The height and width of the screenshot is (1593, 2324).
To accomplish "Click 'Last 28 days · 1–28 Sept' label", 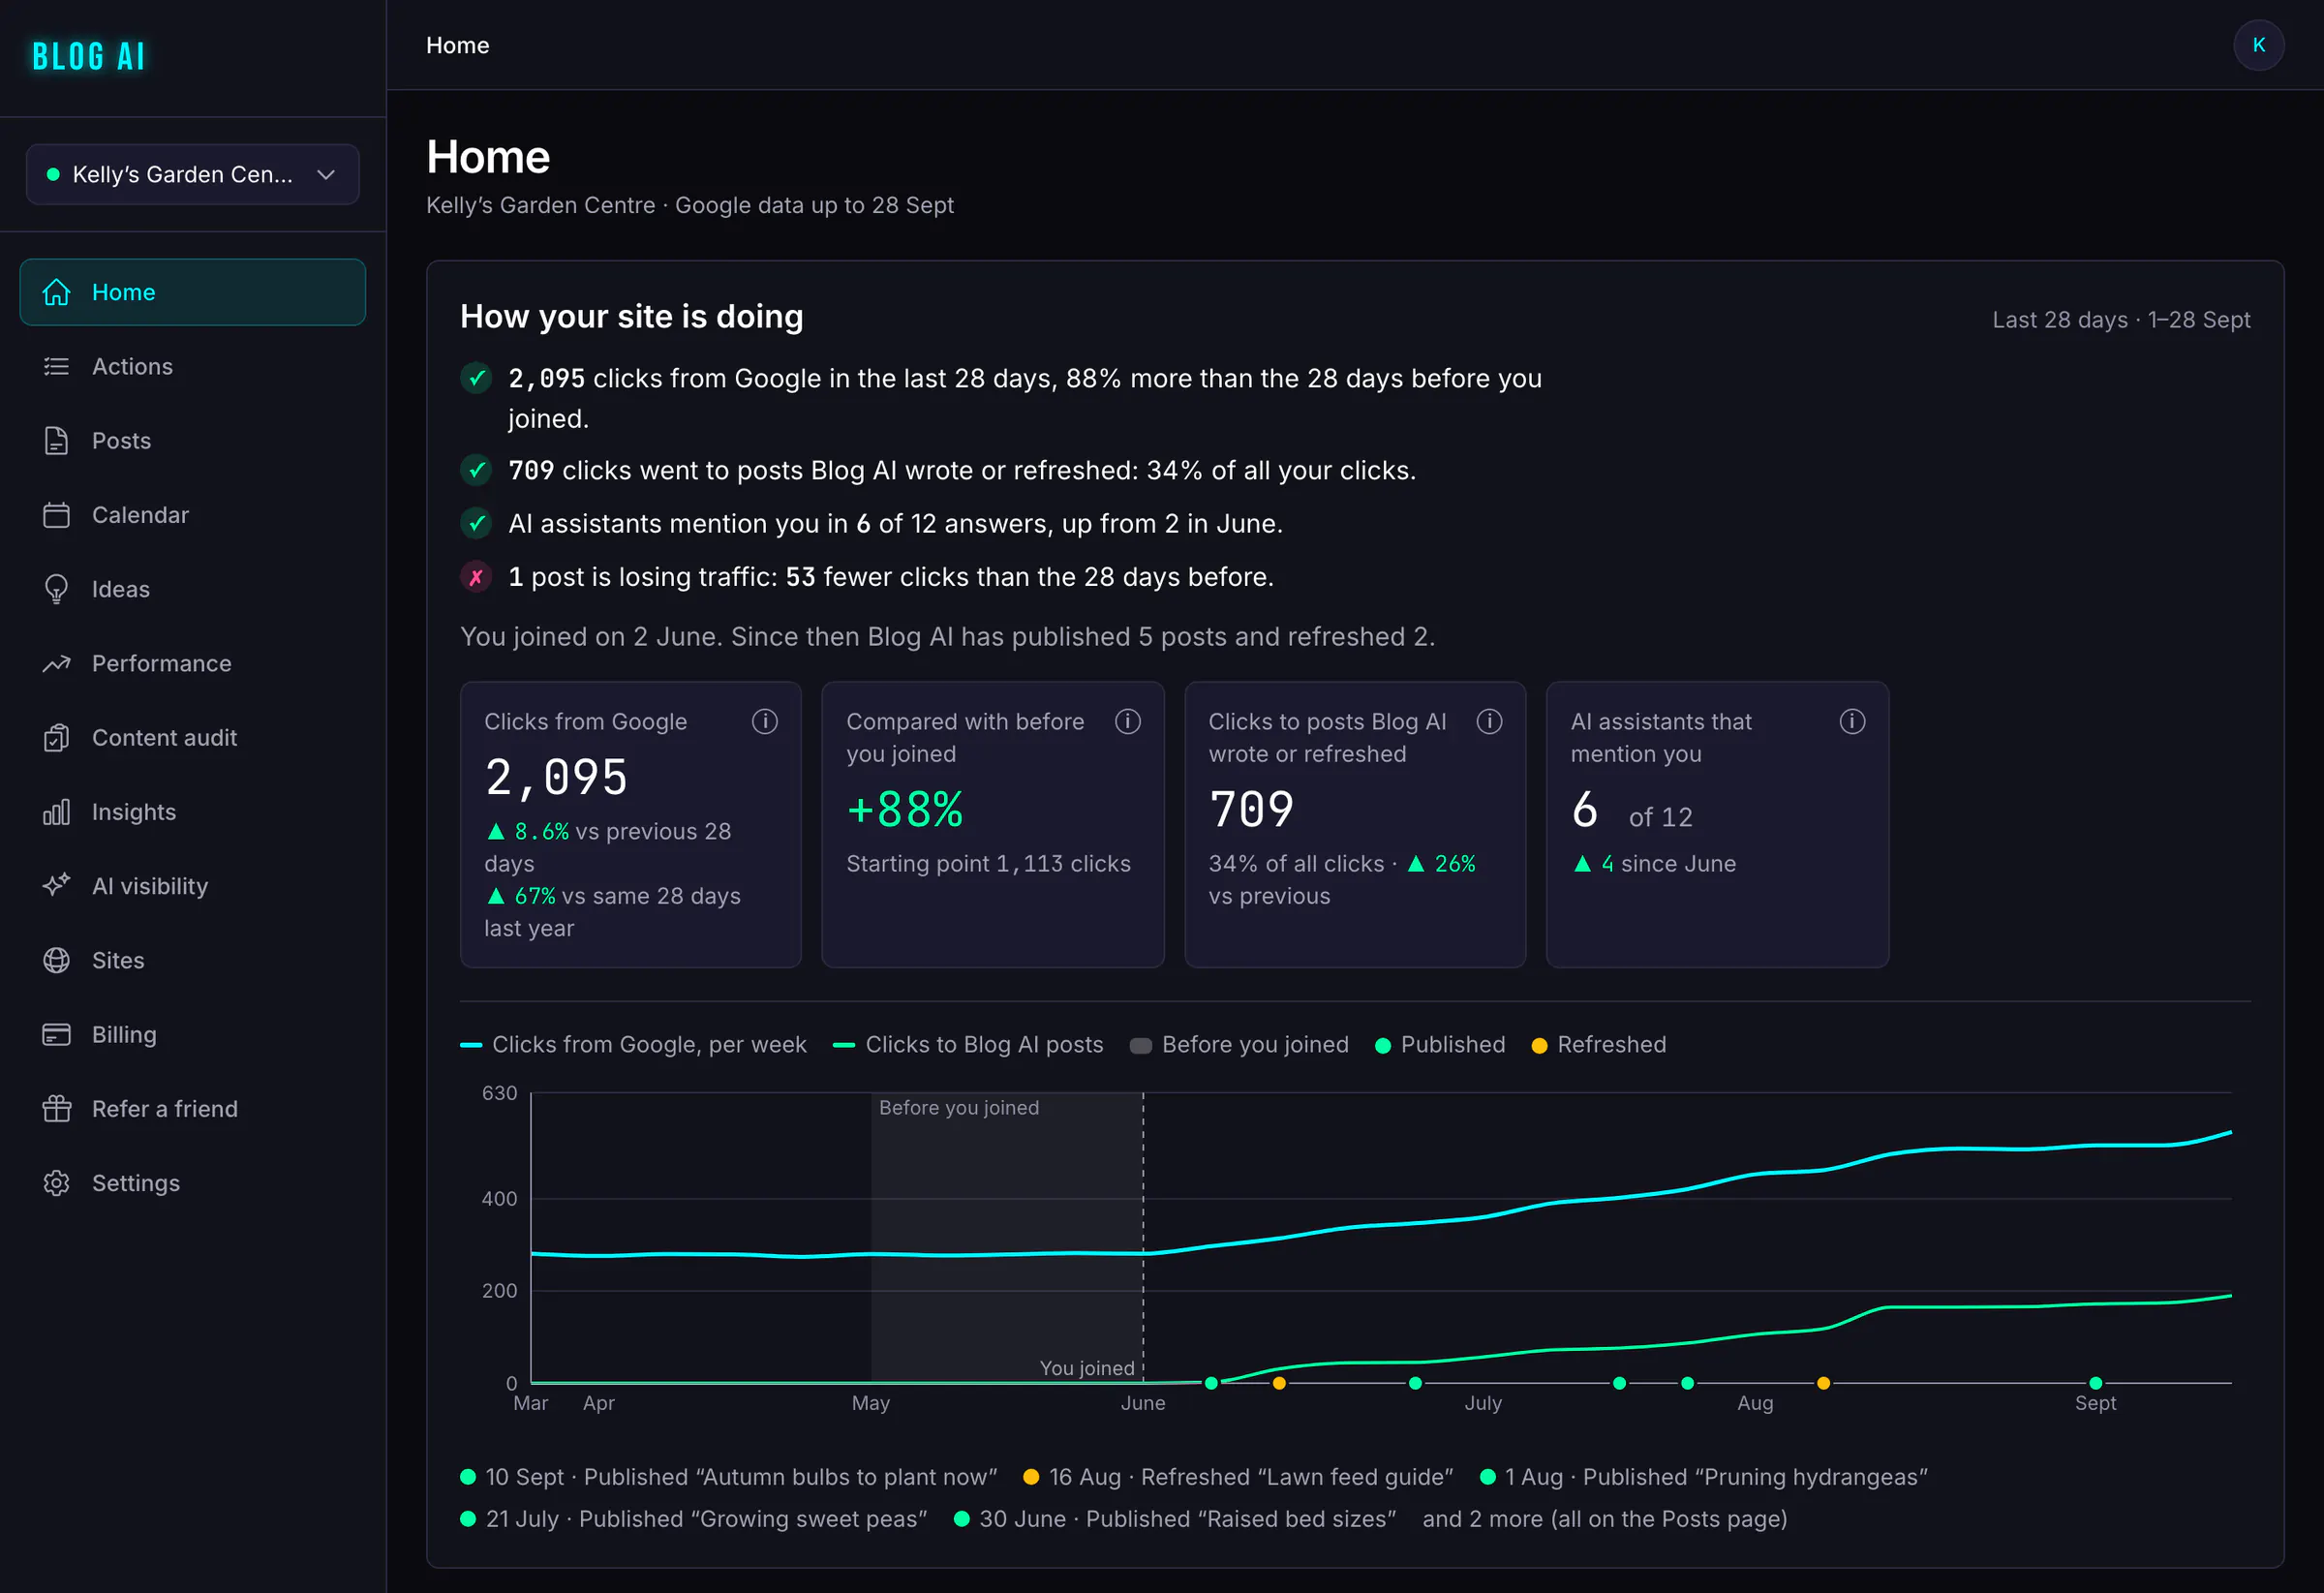I will (2121, 320).
